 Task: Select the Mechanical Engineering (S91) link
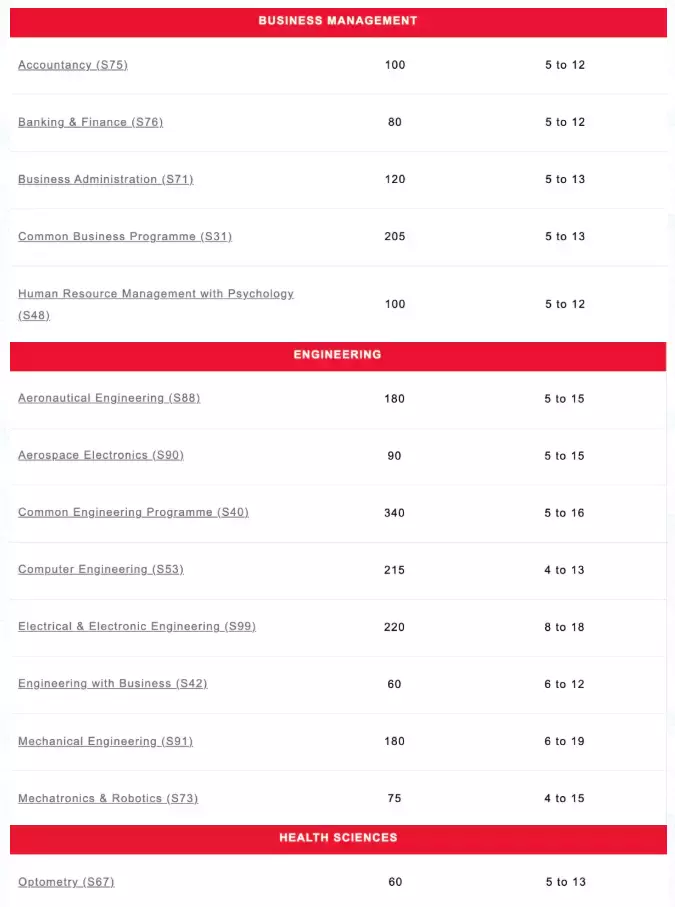pyautogui.click(x=105, y=741)
